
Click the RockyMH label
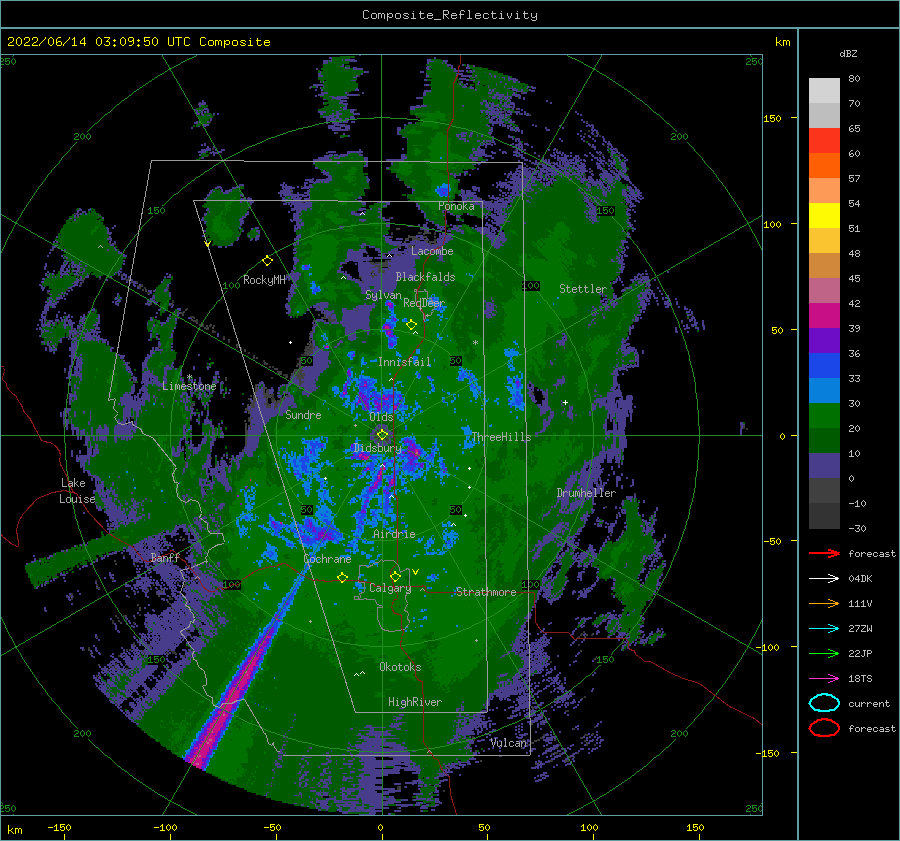pos(264,280)
